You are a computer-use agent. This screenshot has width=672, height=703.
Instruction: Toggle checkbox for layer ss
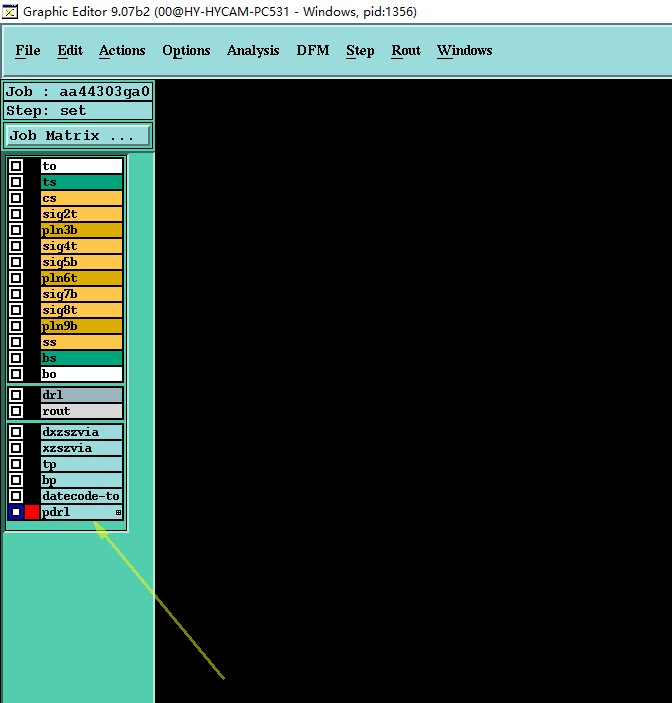tap(16, 342)
